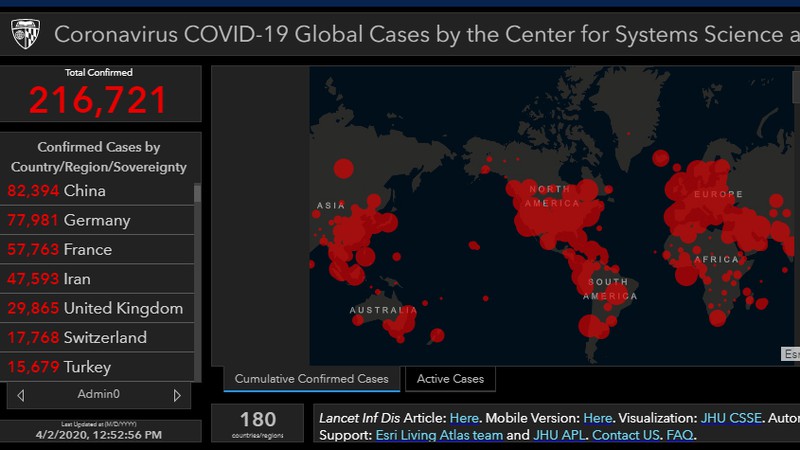Click the red case marker over Australia
The image size is (800, 450).
click(402, 322)
